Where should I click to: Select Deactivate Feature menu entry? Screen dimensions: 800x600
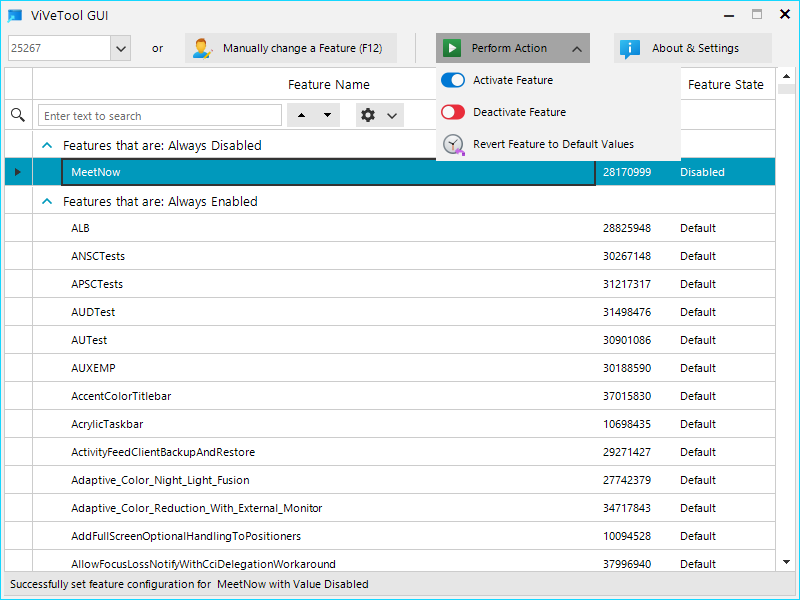[519, 112]
